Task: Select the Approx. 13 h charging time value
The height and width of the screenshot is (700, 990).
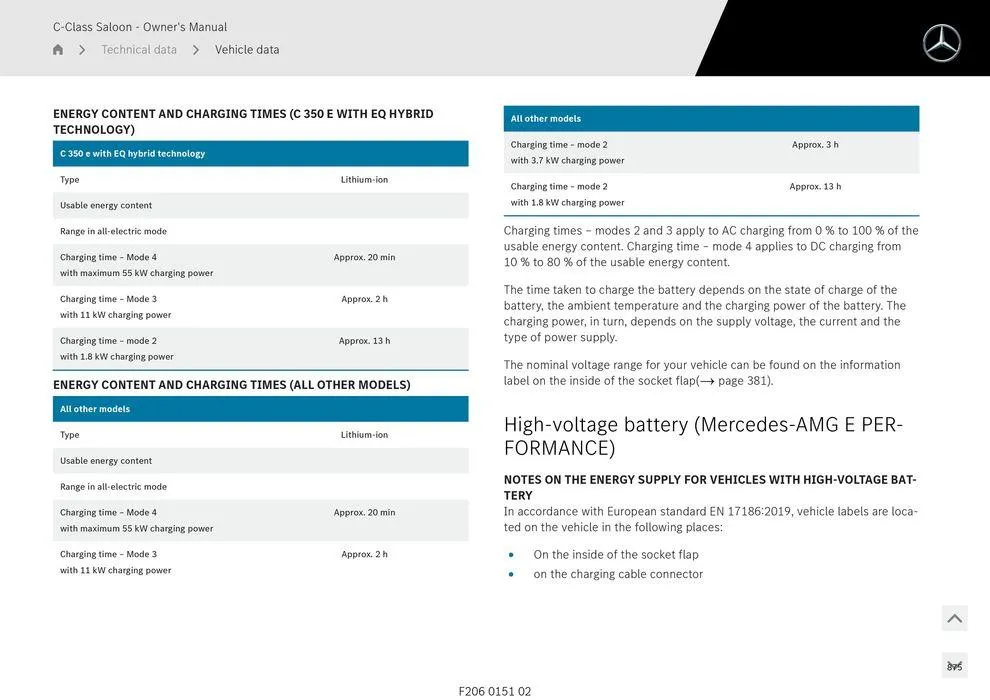Action: 363,339
